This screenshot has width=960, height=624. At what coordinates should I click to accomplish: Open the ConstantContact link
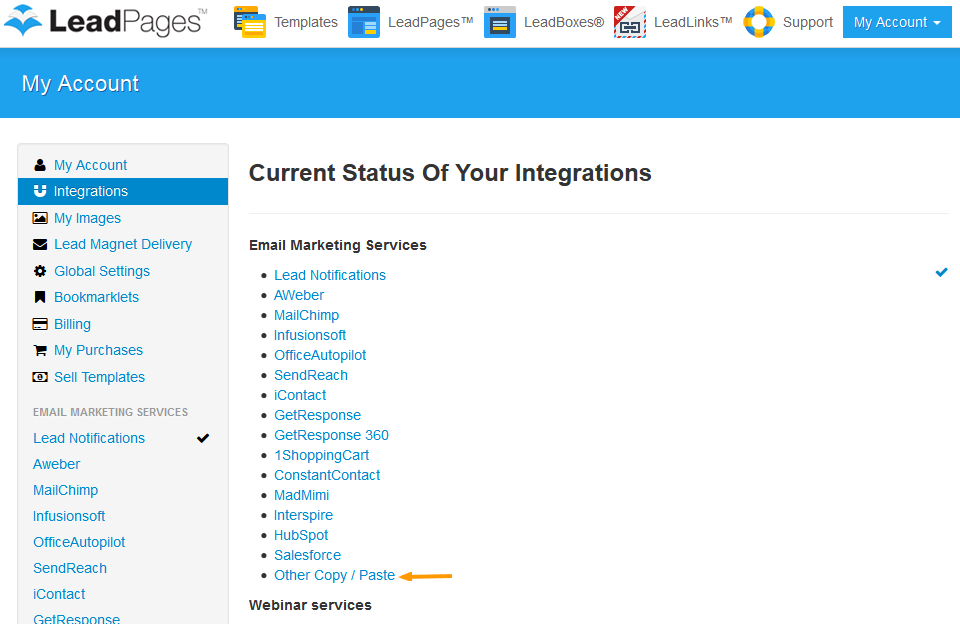click(327, 475)
